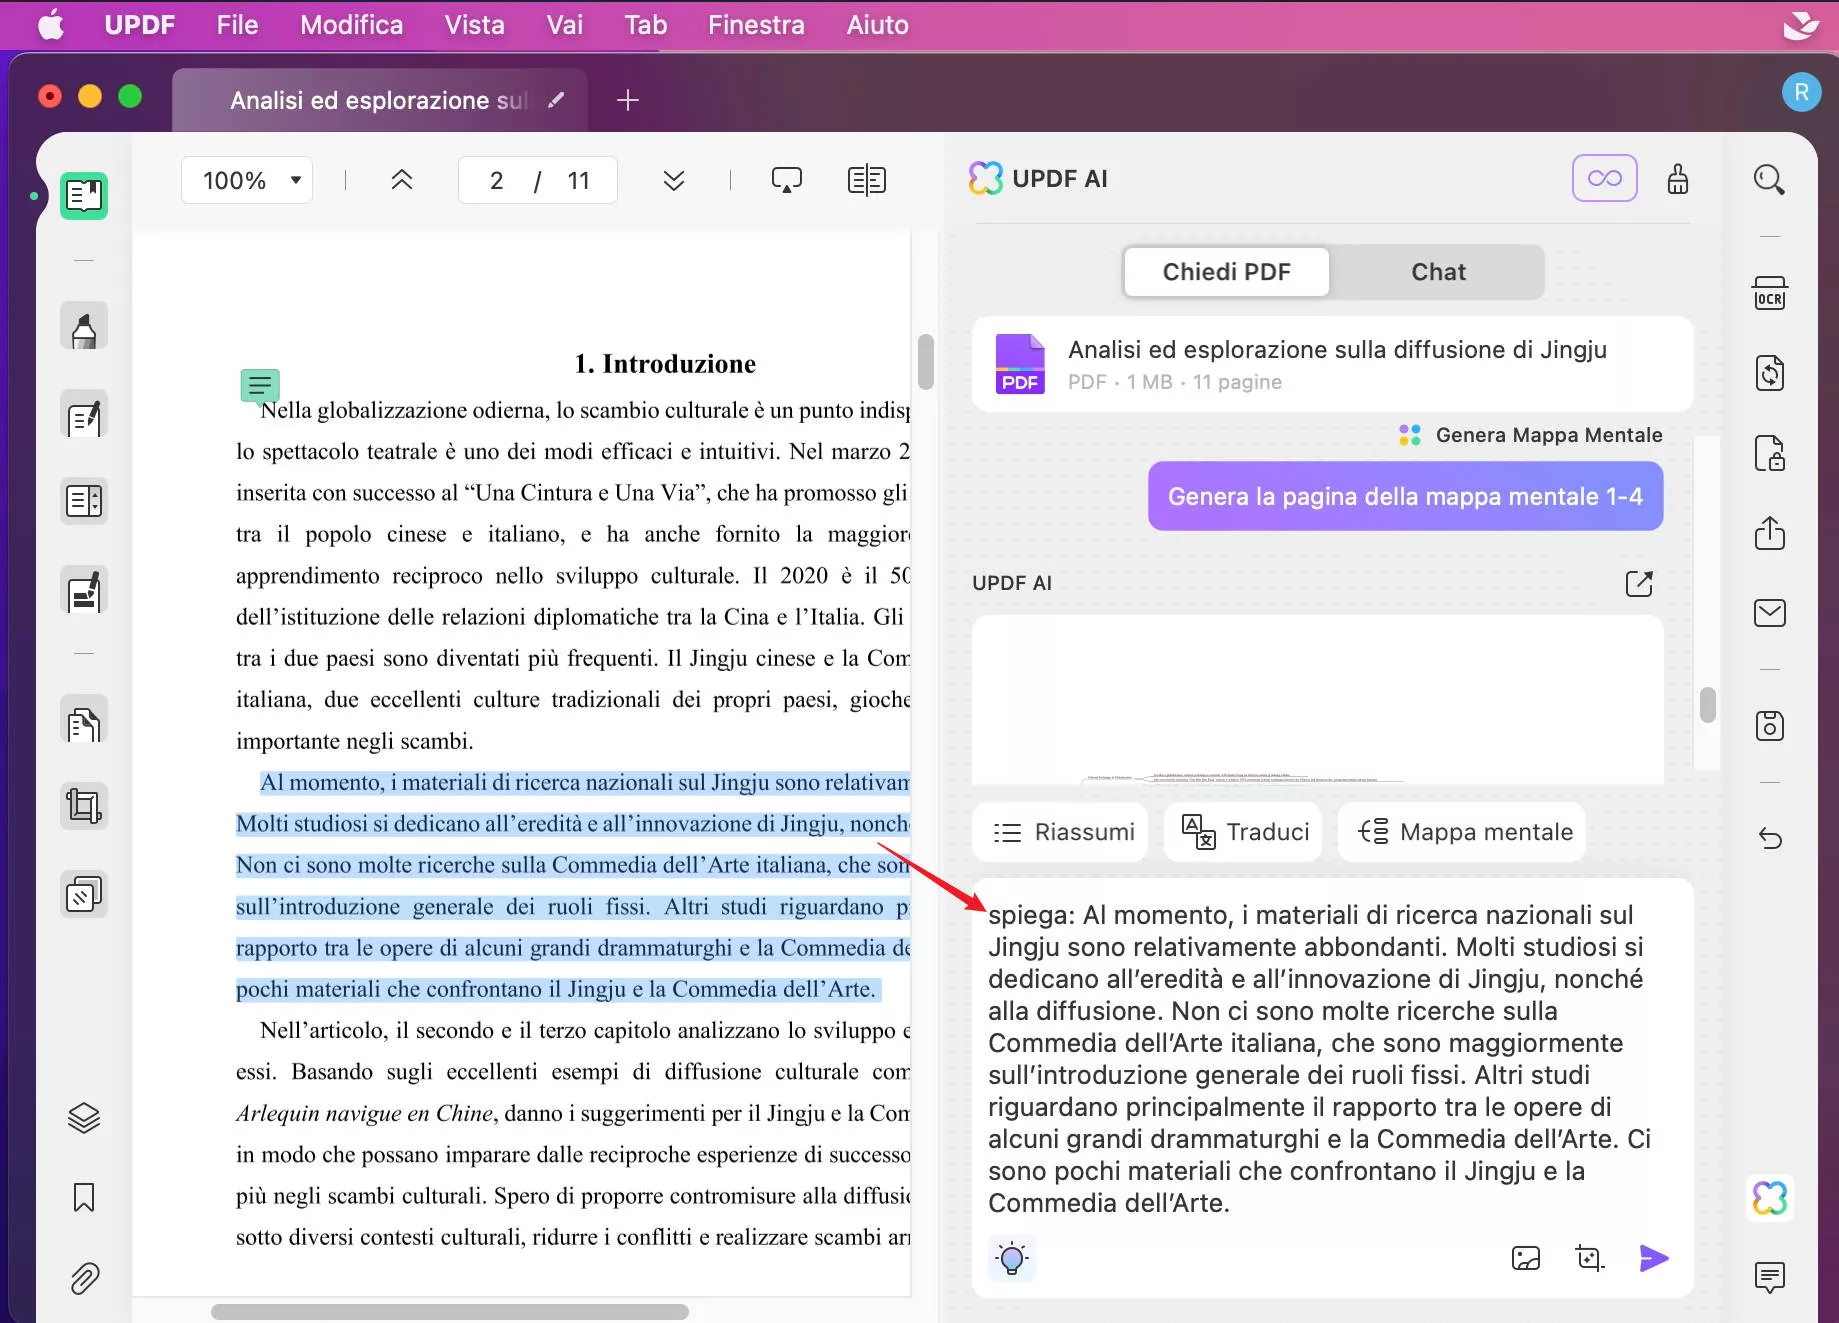Open the Vai menu
The image size is (1839, 1323).
(564, 25)
